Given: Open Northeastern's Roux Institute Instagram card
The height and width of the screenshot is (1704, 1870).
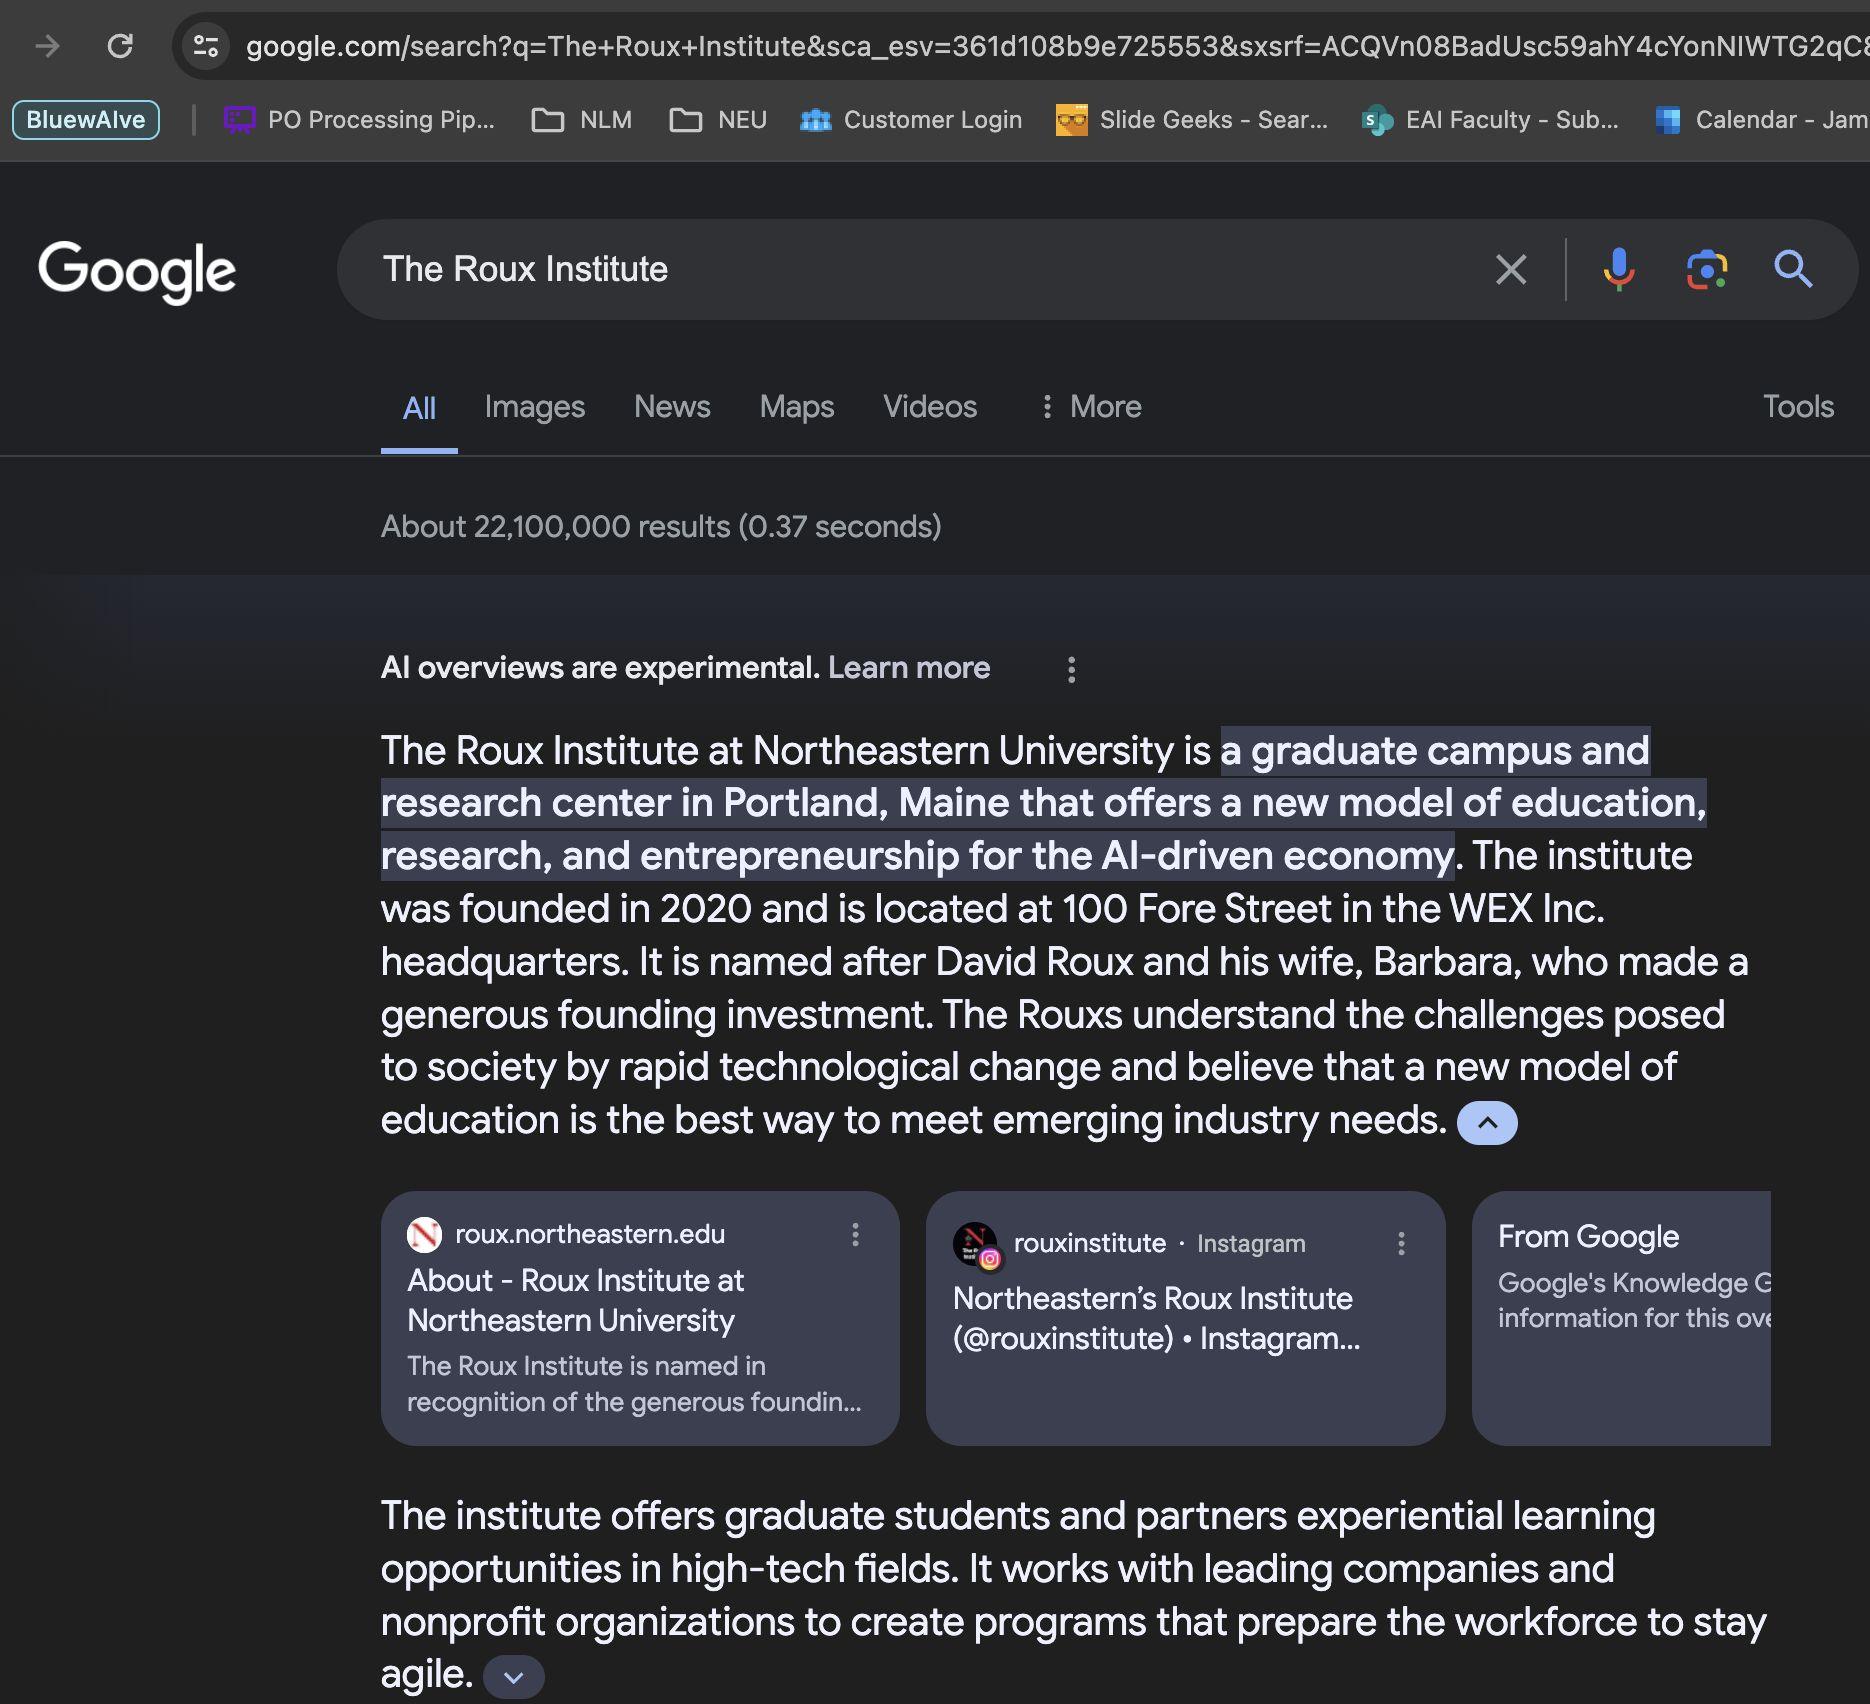Looking at the screenshot, I should [1186, 1318].
